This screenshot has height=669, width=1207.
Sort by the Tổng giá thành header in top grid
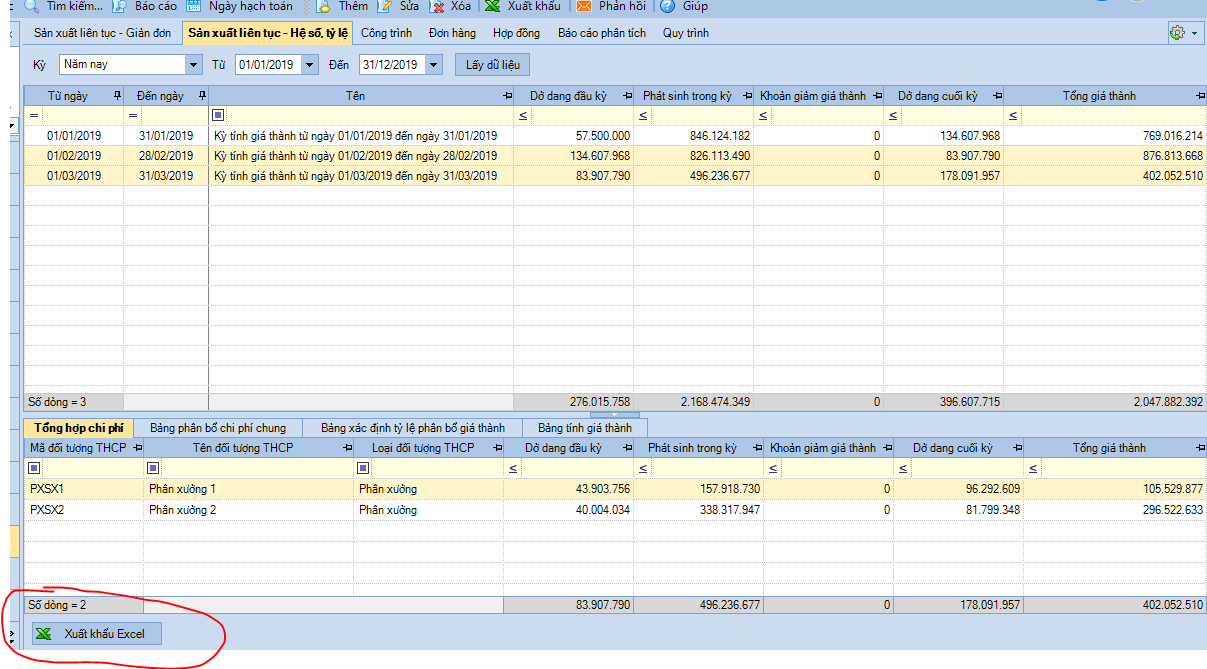point(1099,96)
